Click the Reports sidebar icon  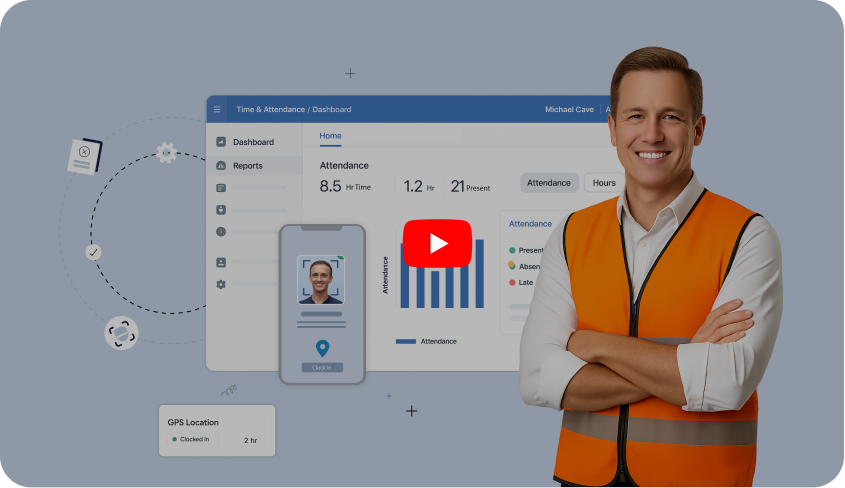(221, 165)
